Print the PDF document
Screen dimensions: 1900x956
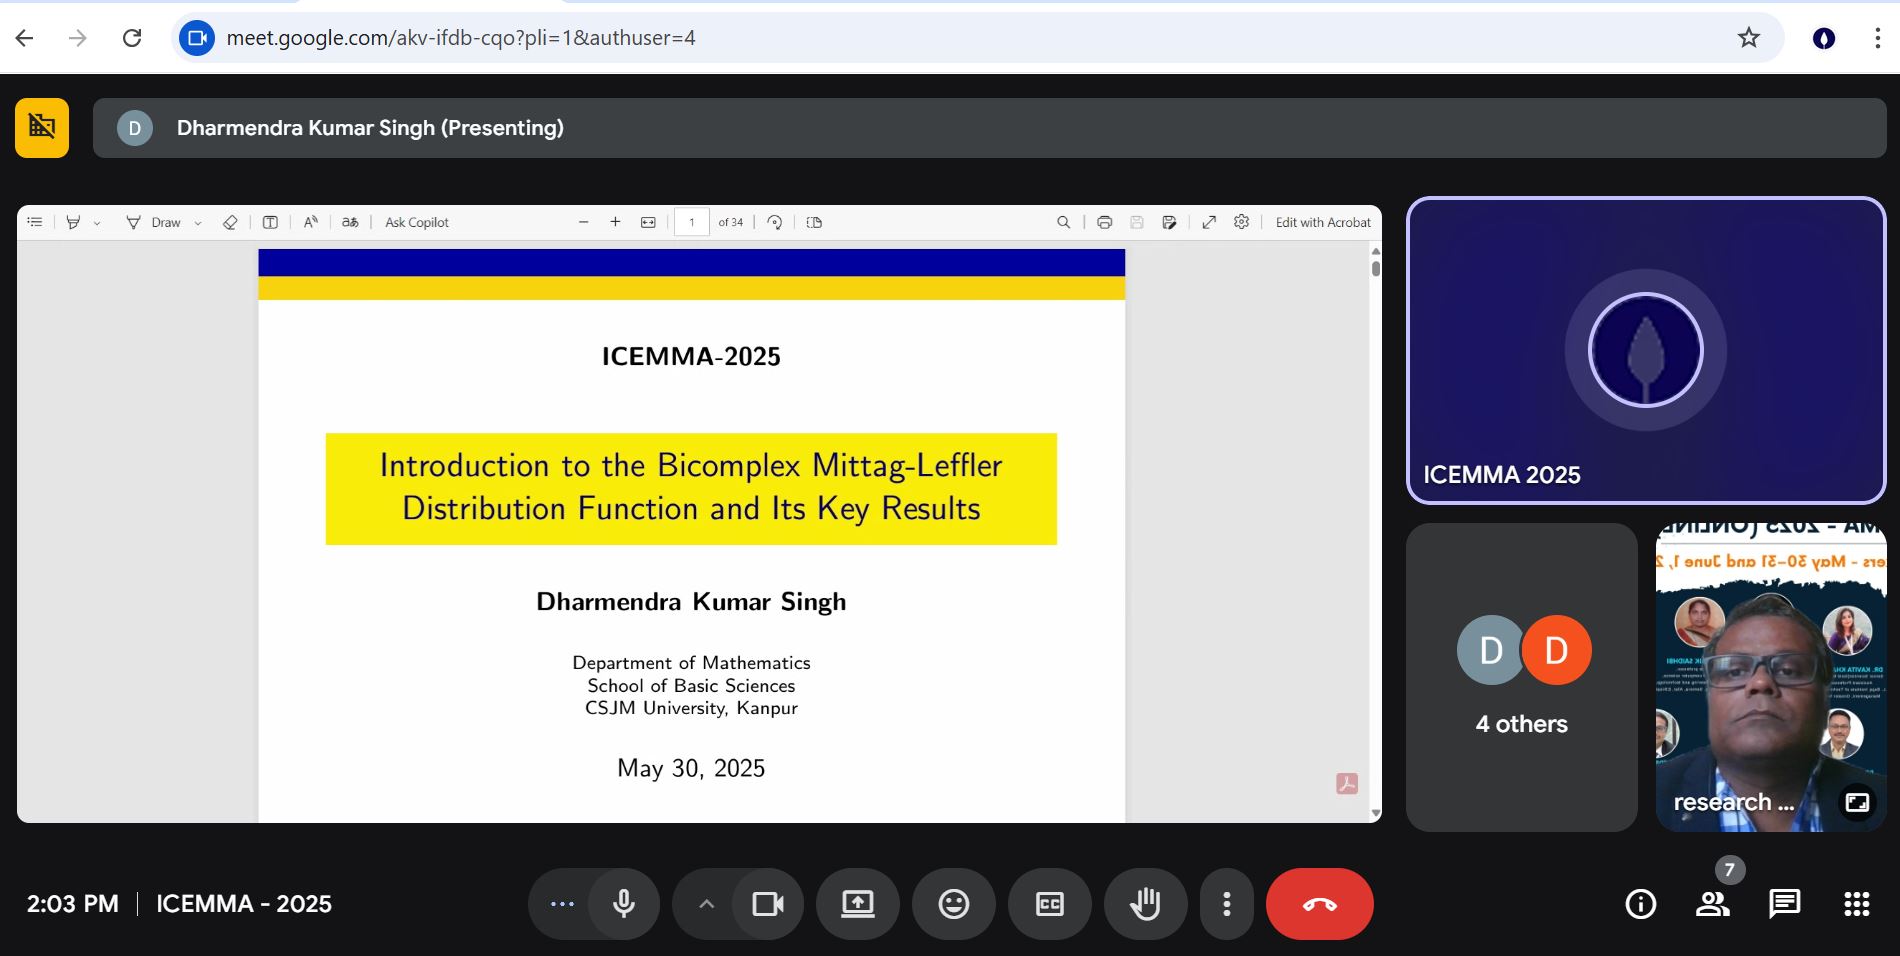click(x=1104, y=222)
